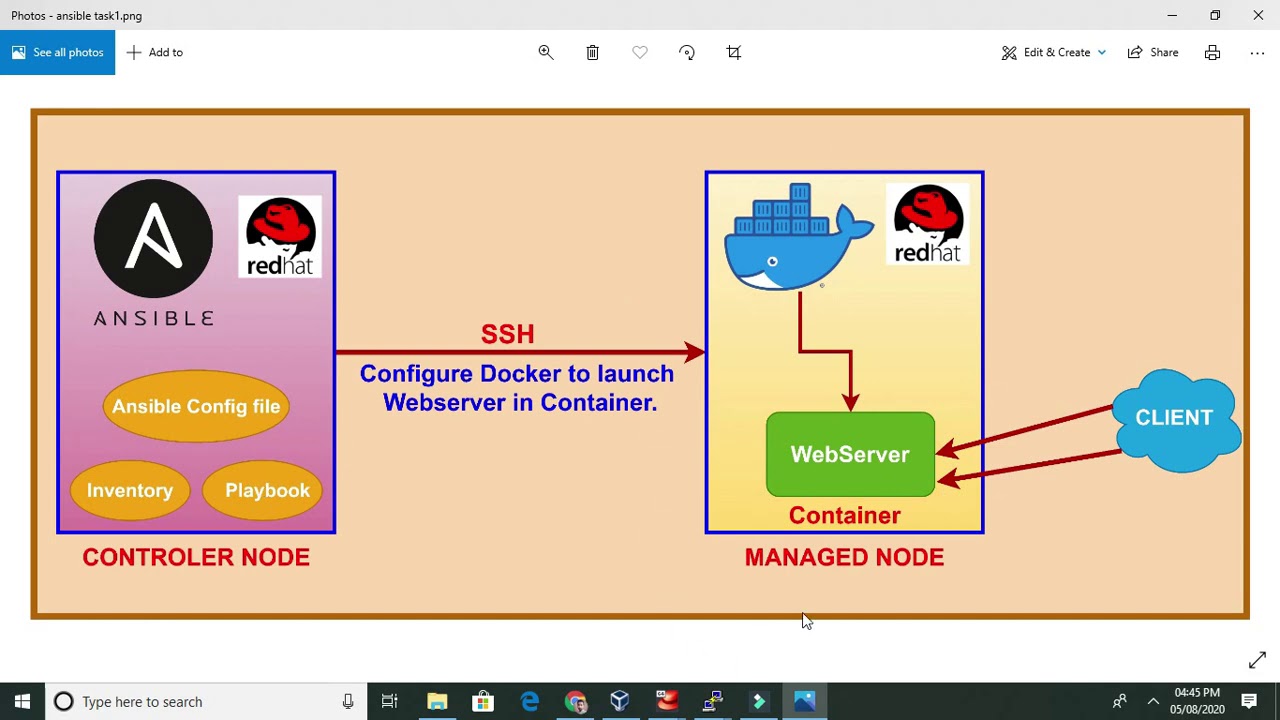The height and width of the screenshot is (720, 1280).
Task: Delete the photo with trash icon
Action: point(592,52)
